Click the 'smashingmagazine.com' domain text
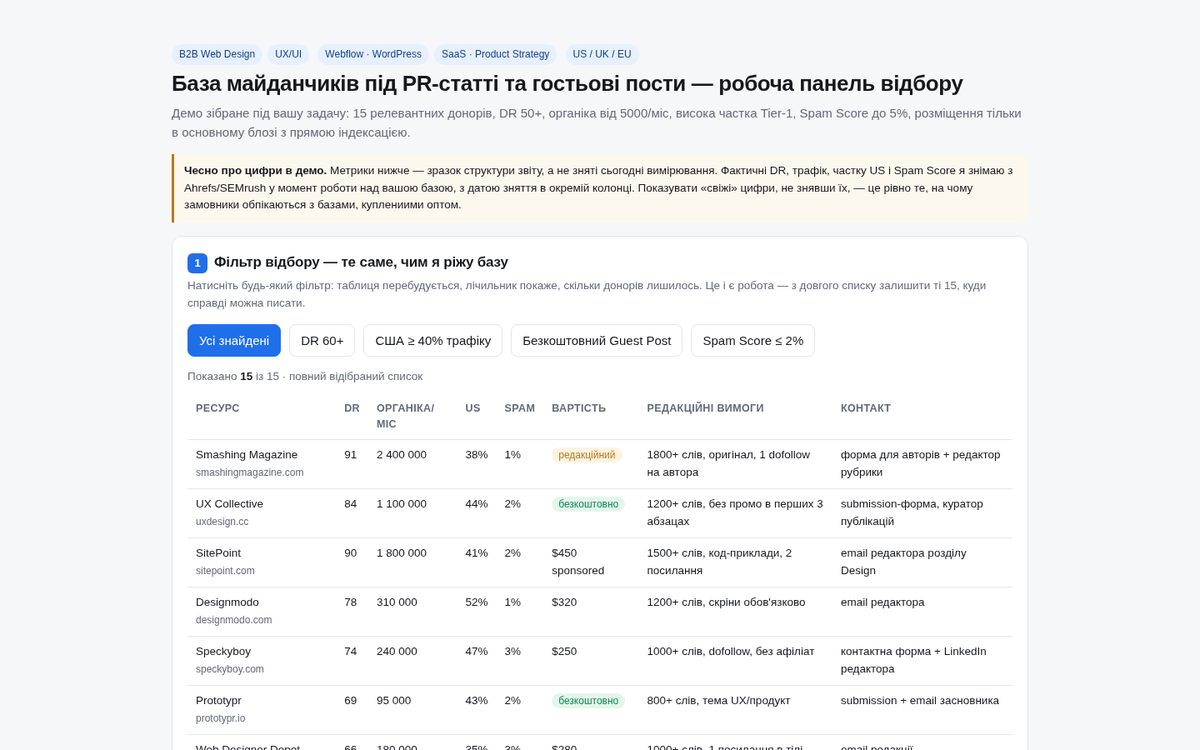The width and height of the screenshot is (1200, 750). [249, 472]
